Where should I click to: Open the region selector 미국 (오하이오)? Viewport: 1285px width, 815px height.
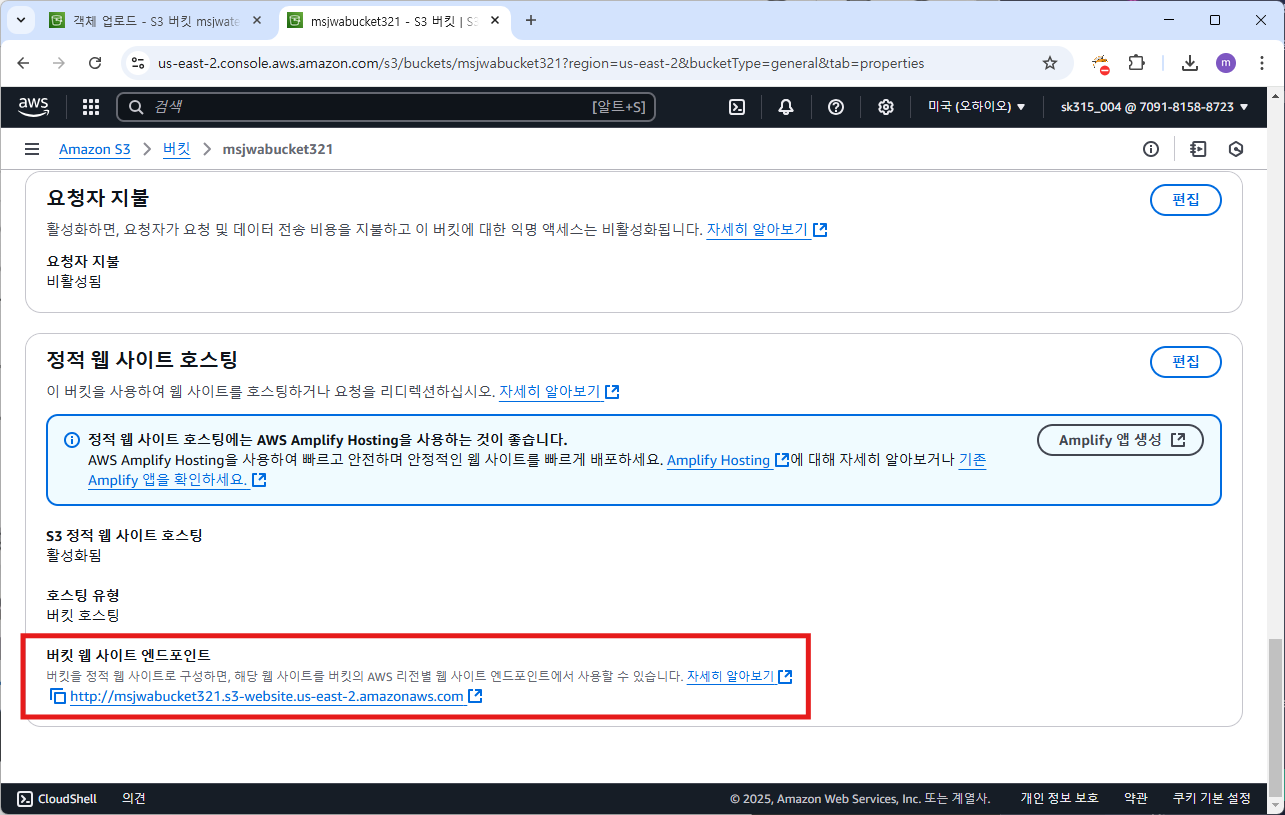[977, 107]
